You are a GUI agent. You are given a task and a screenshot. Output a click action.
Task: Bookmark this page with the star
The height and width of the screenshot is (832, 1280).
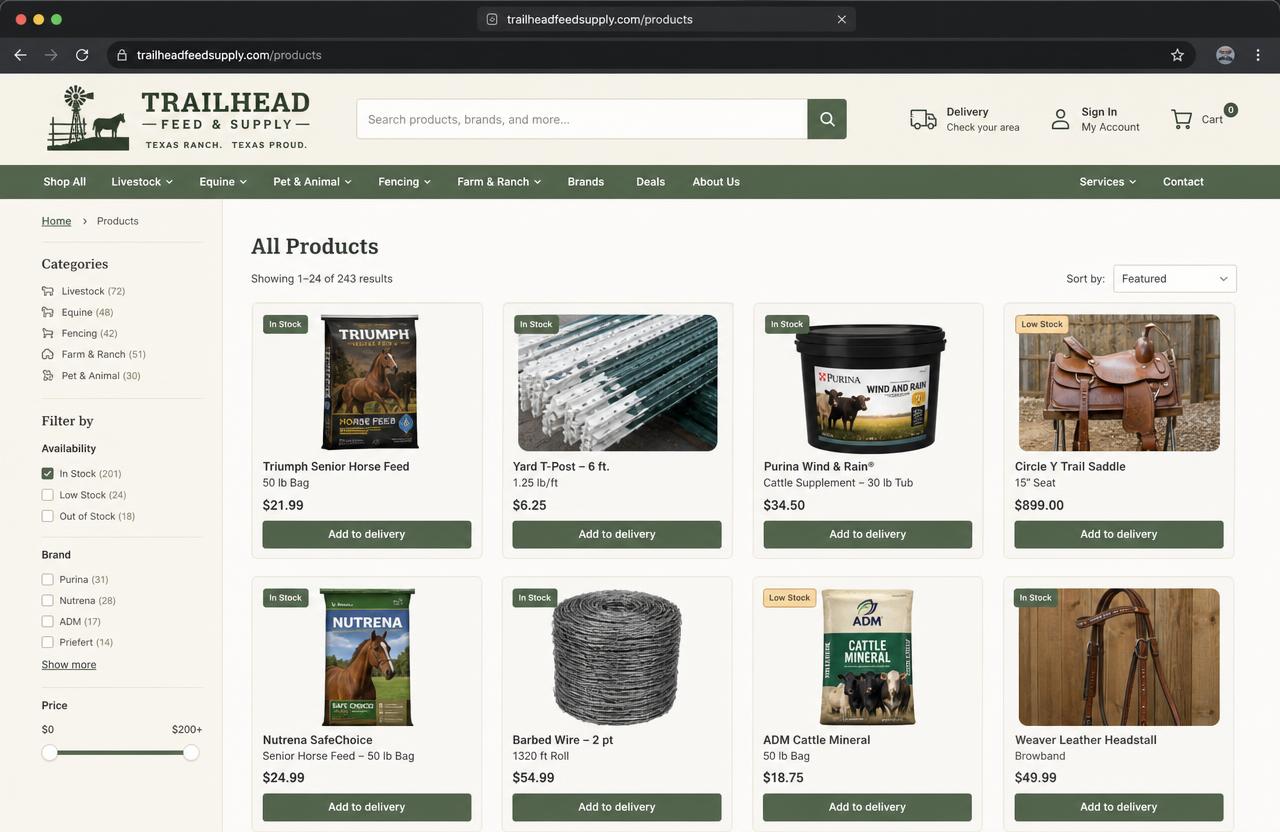[x=1177, y=55]
